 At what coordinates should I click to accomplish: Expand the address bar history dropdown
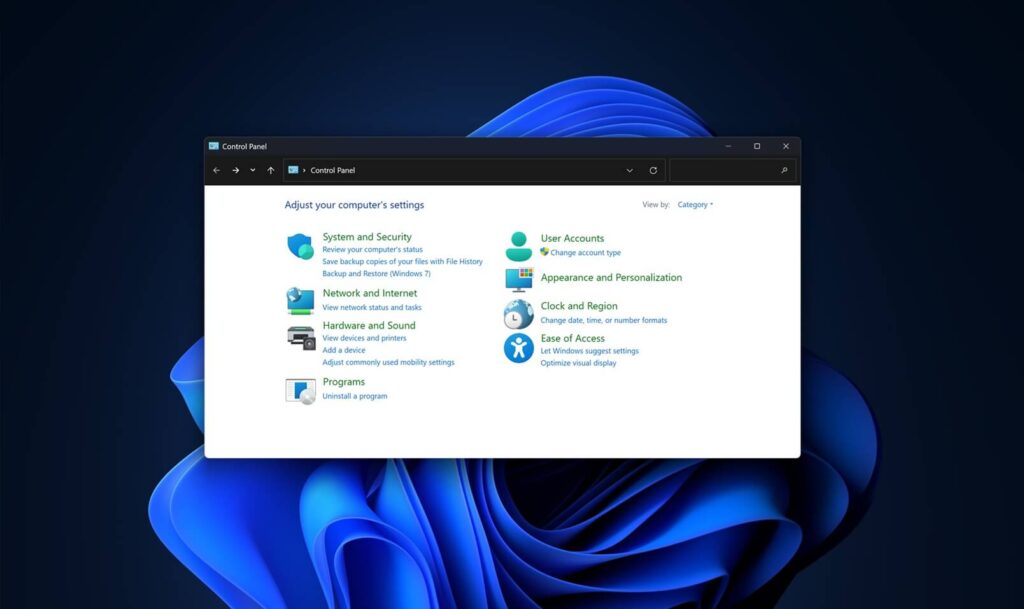tap(629, 170)
